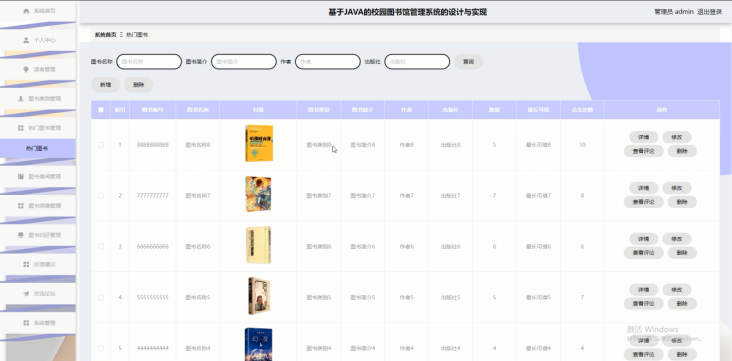This screenshot has height=361, width=732.
Task: Expand the 图书归还管理 sidebar menu
Action: (38, 235)
